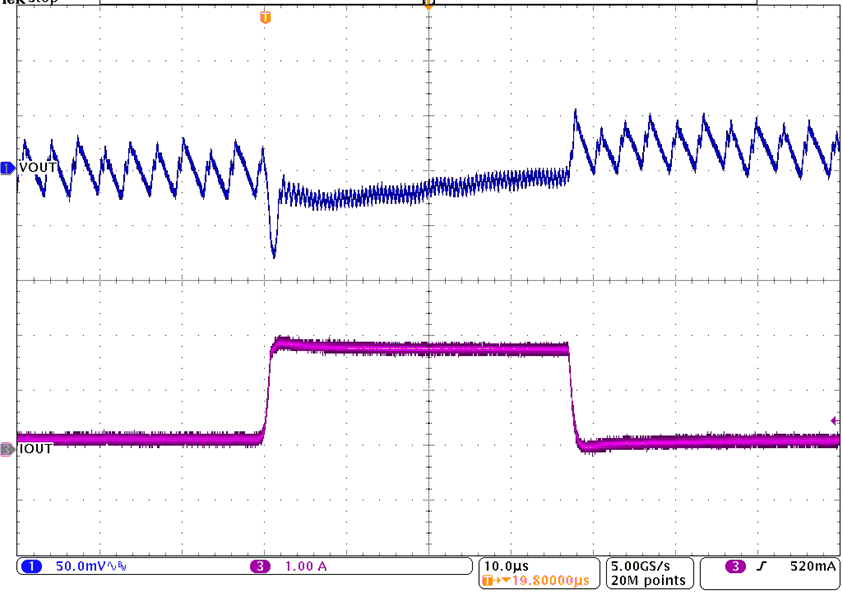
Task: Click the CH3 channel indicator beside IOUT
Action: pyautogui.click(x=7, y=448)
